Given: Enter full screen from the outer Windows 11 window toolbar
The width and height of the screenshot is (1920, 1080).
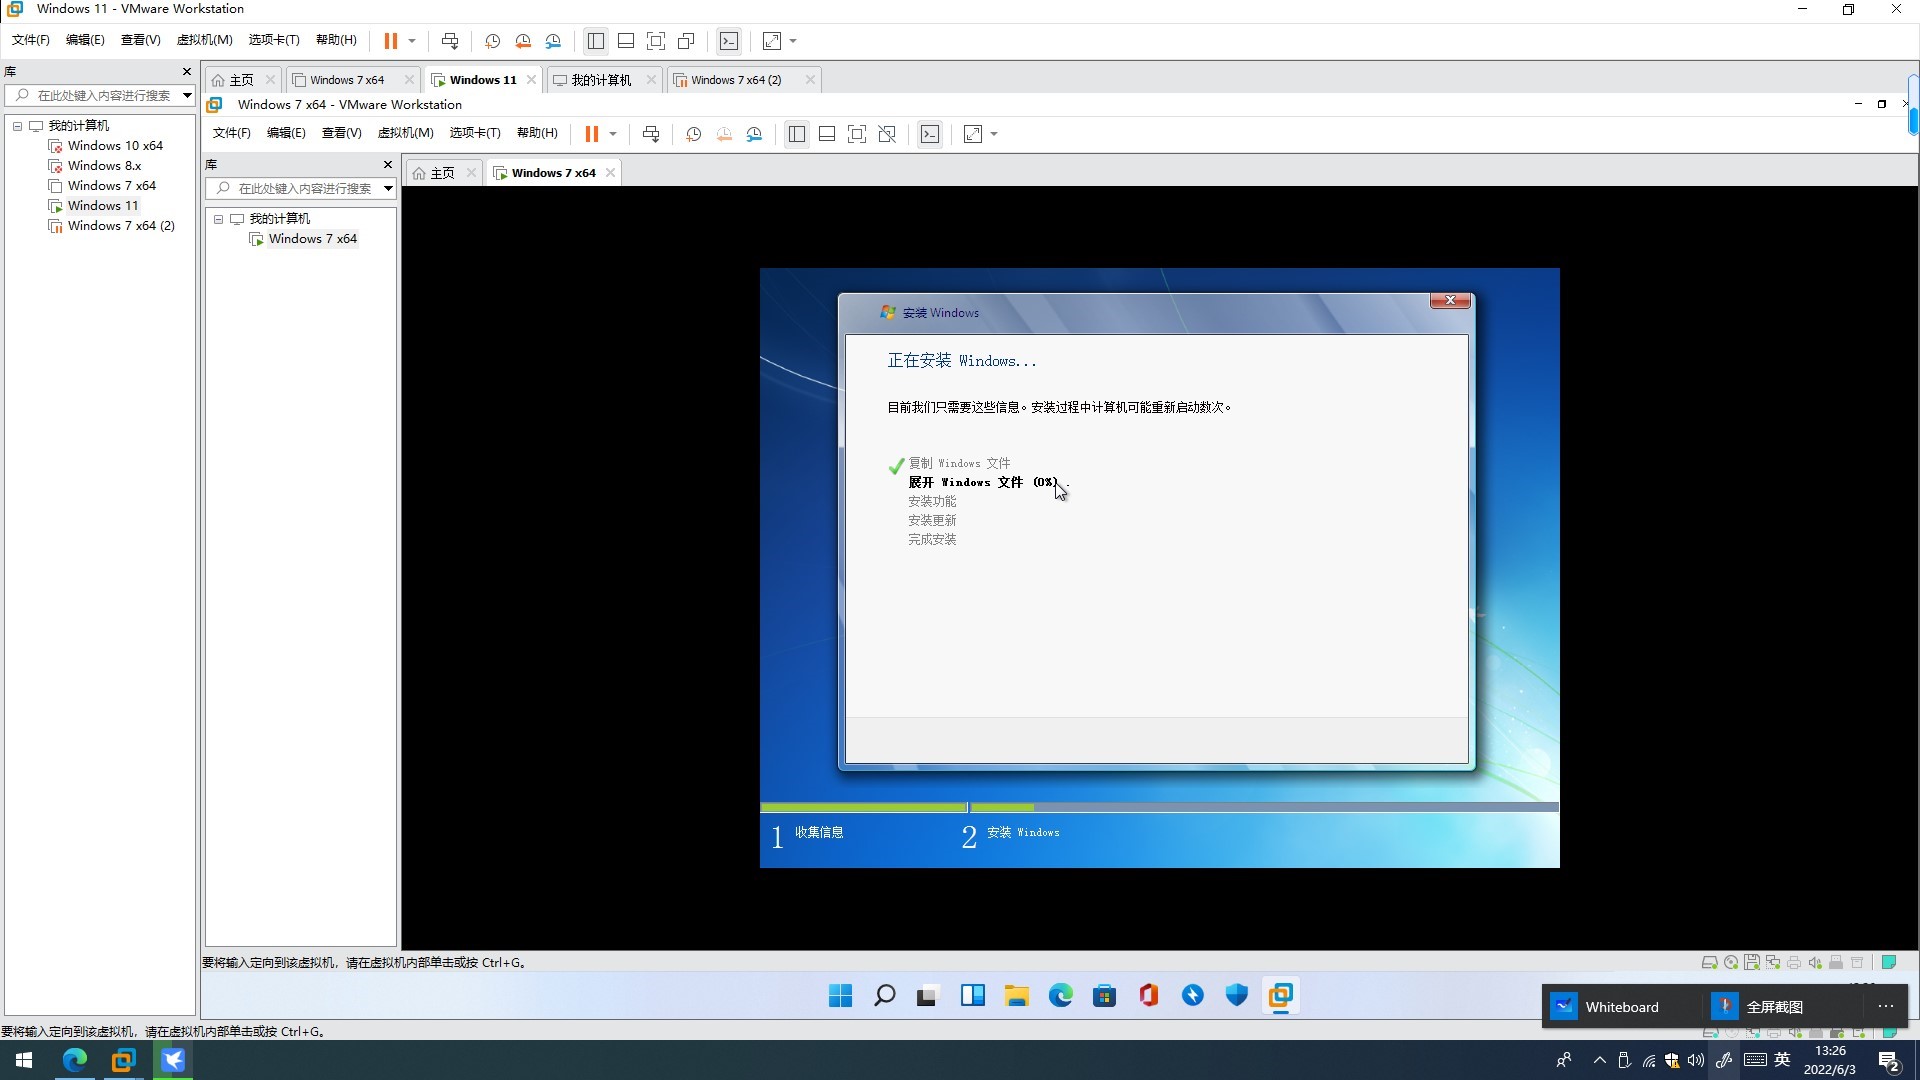Looking at the screenshot, I should tap(656, 41).
